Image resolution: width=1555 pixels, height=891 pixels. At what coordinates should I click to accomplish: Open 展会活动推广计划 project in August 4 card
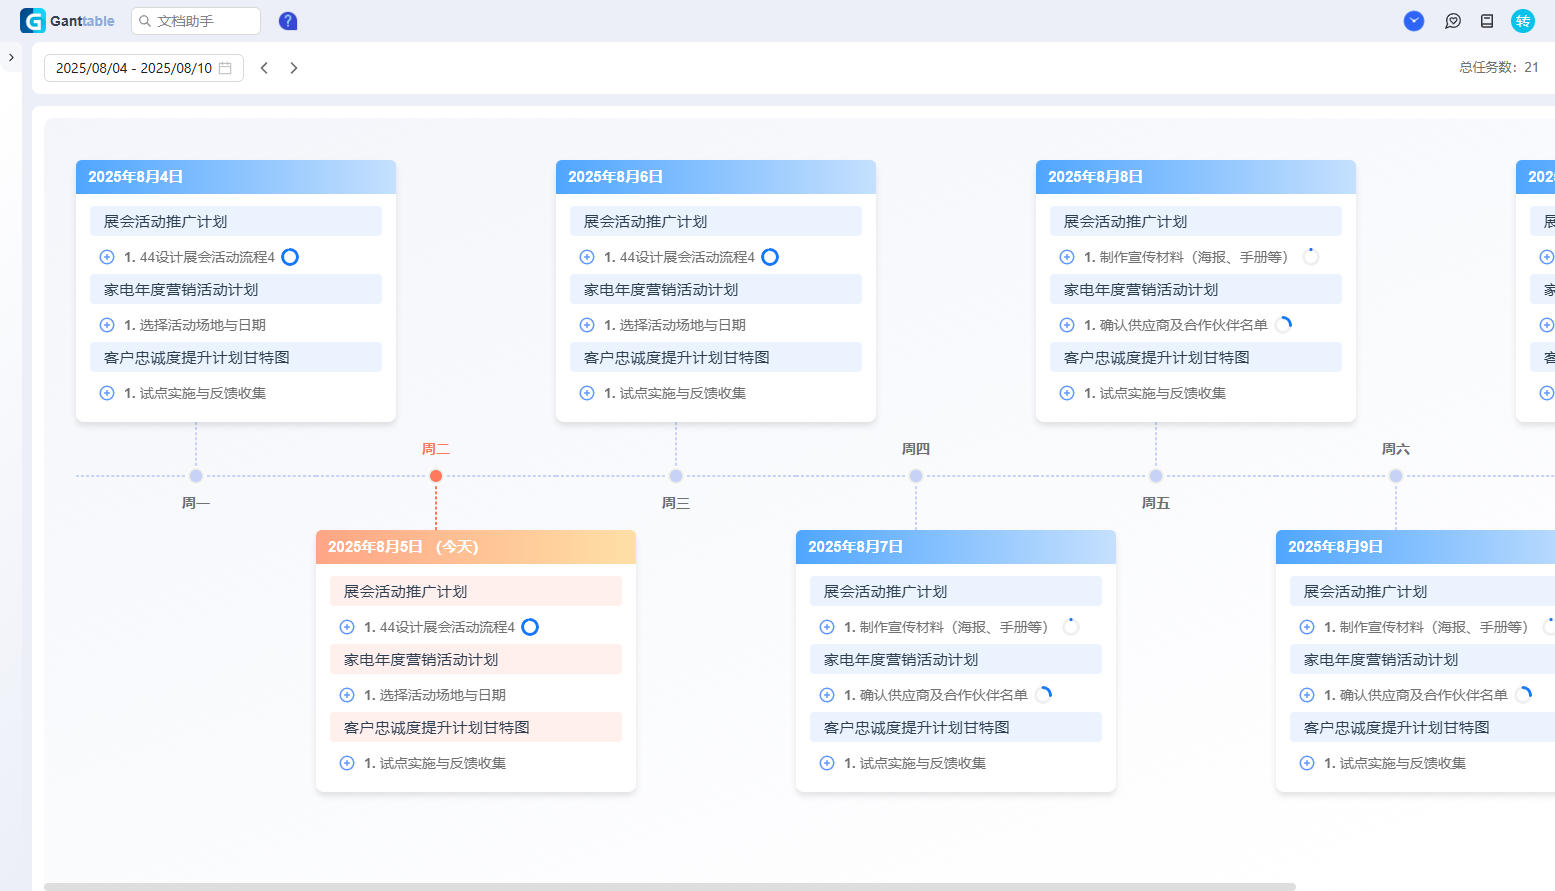pos(236,221)
